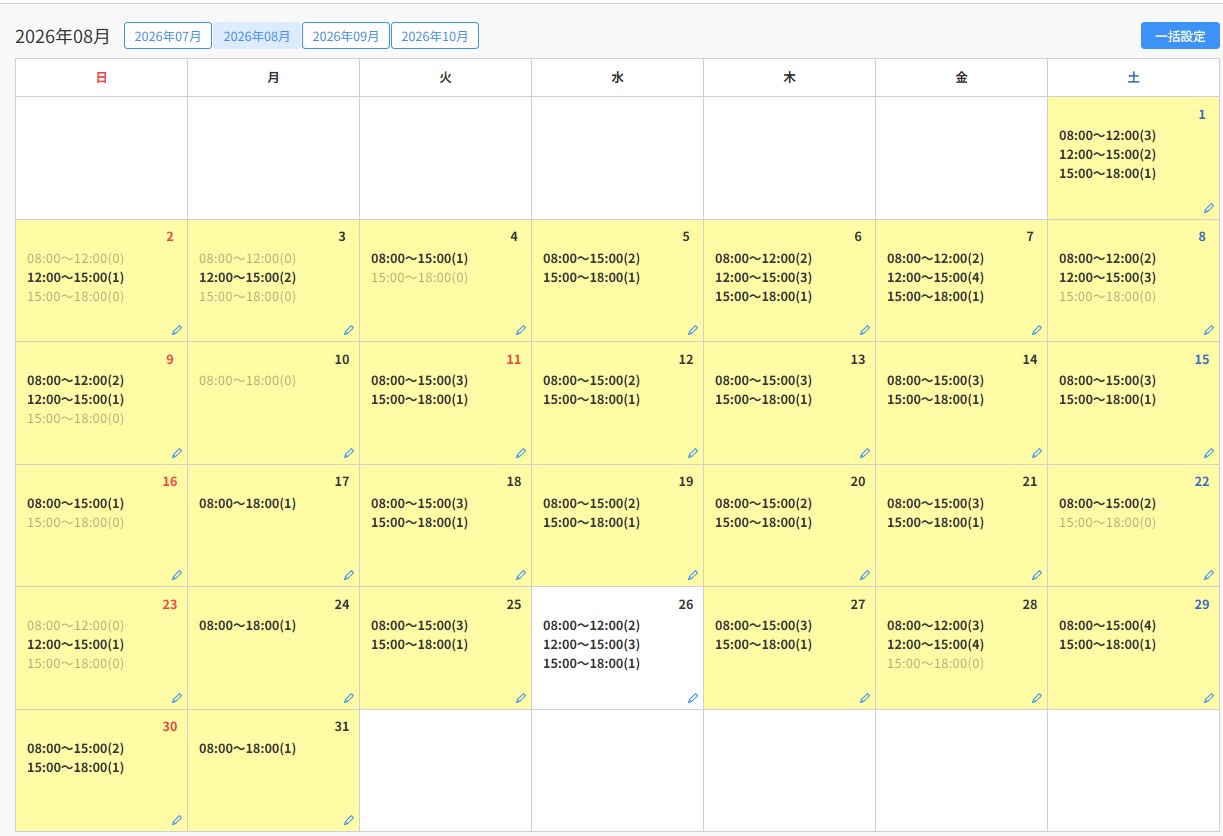1223x836 pixels.
Task: Select the 12:00～15:00(2) slot on day 3
Action: pyautogui.click(x=247, y=277)
